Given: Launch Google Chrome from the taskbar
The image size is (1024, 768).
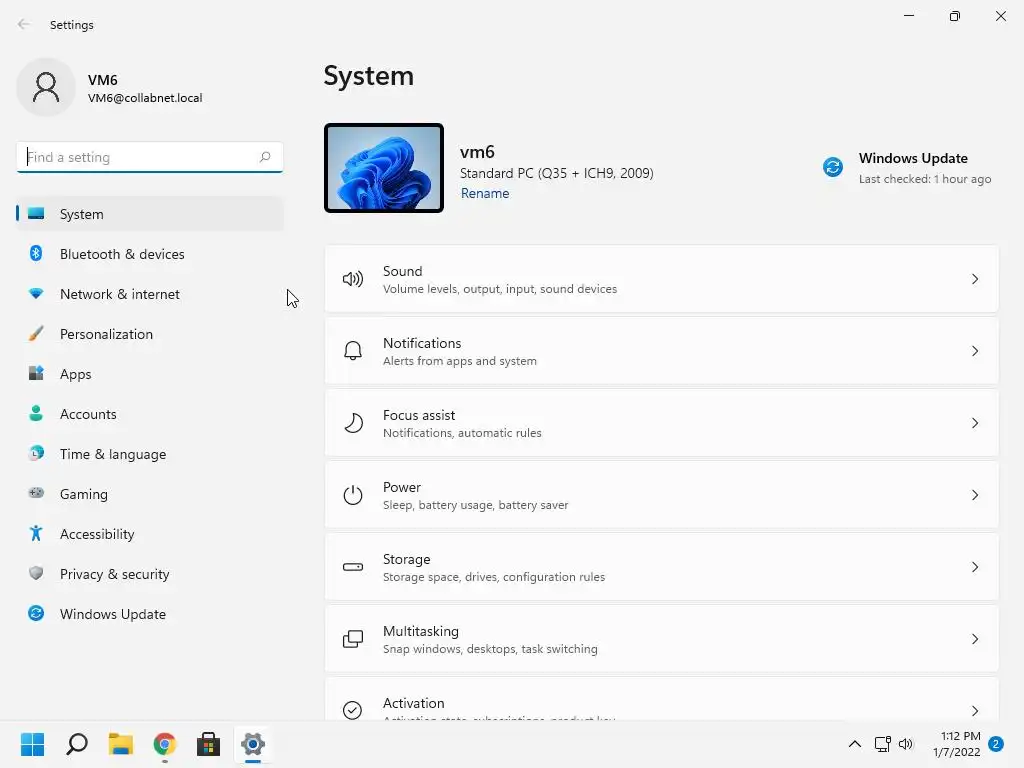Looking at the screenshot, I should (165, 744).
